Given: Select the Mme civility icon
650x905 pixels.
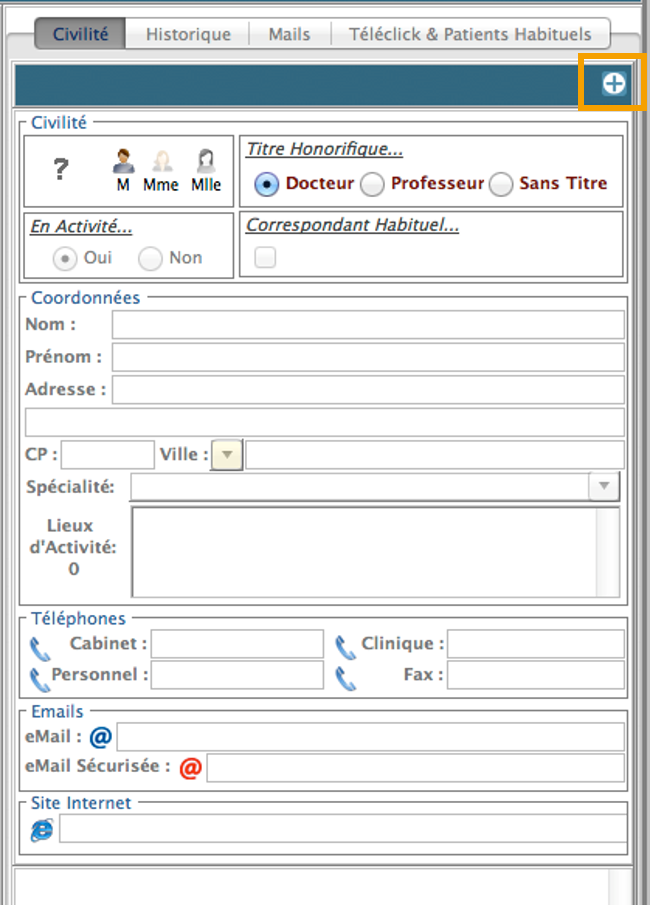Looking at the screenshot, I should pos(161,162).
